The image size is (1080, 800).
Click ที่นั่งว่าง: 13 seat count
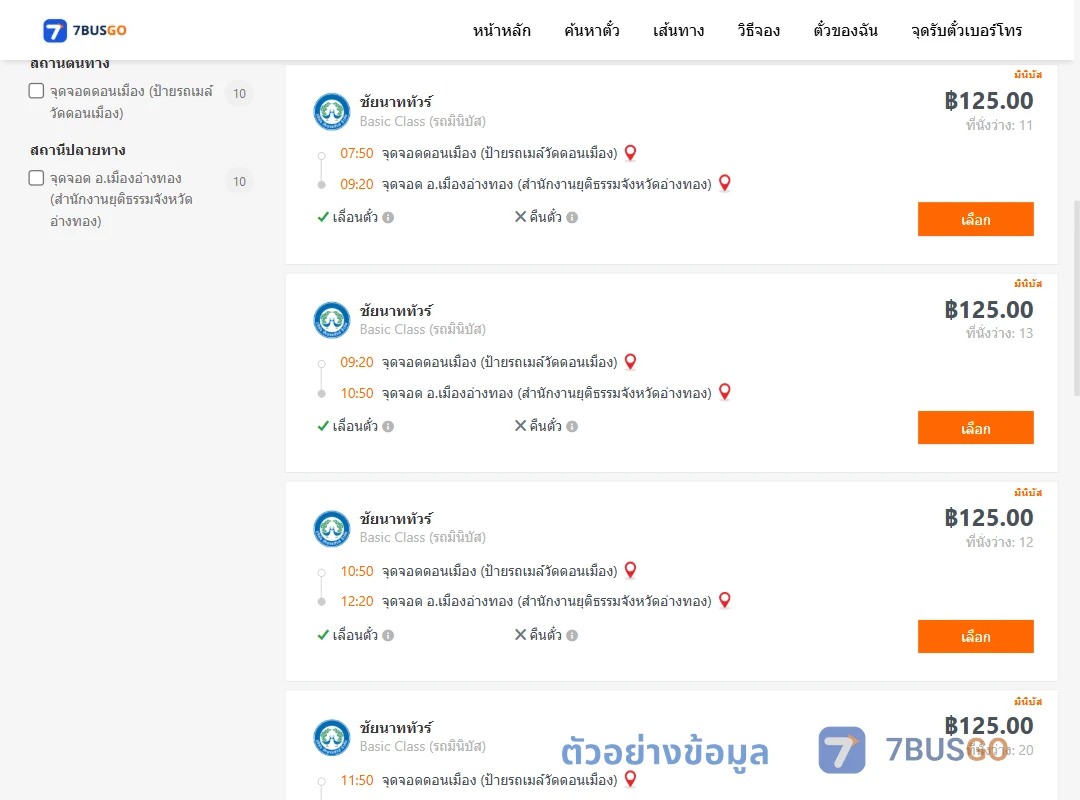(999, 334)
